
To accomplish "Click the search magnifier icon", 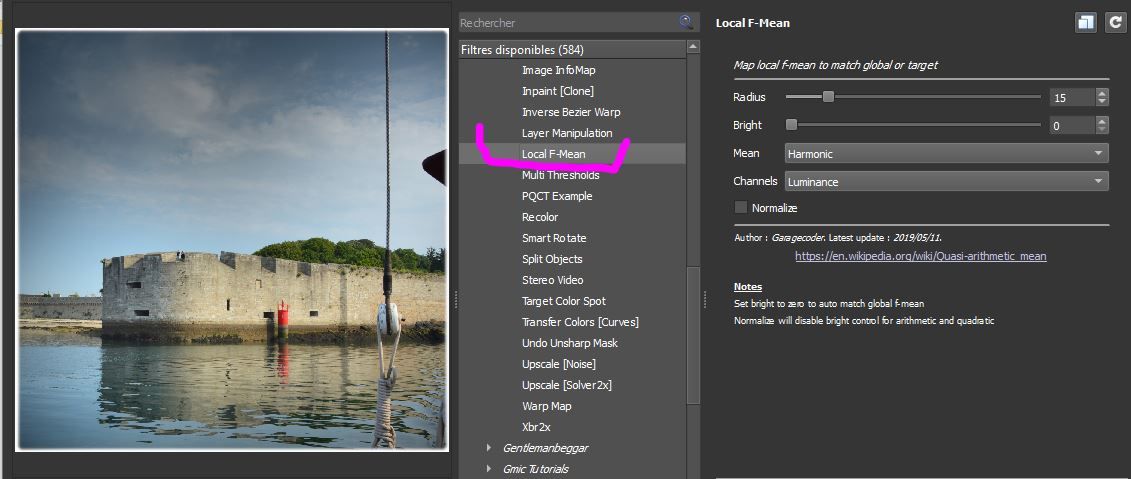I will [686, 22].
